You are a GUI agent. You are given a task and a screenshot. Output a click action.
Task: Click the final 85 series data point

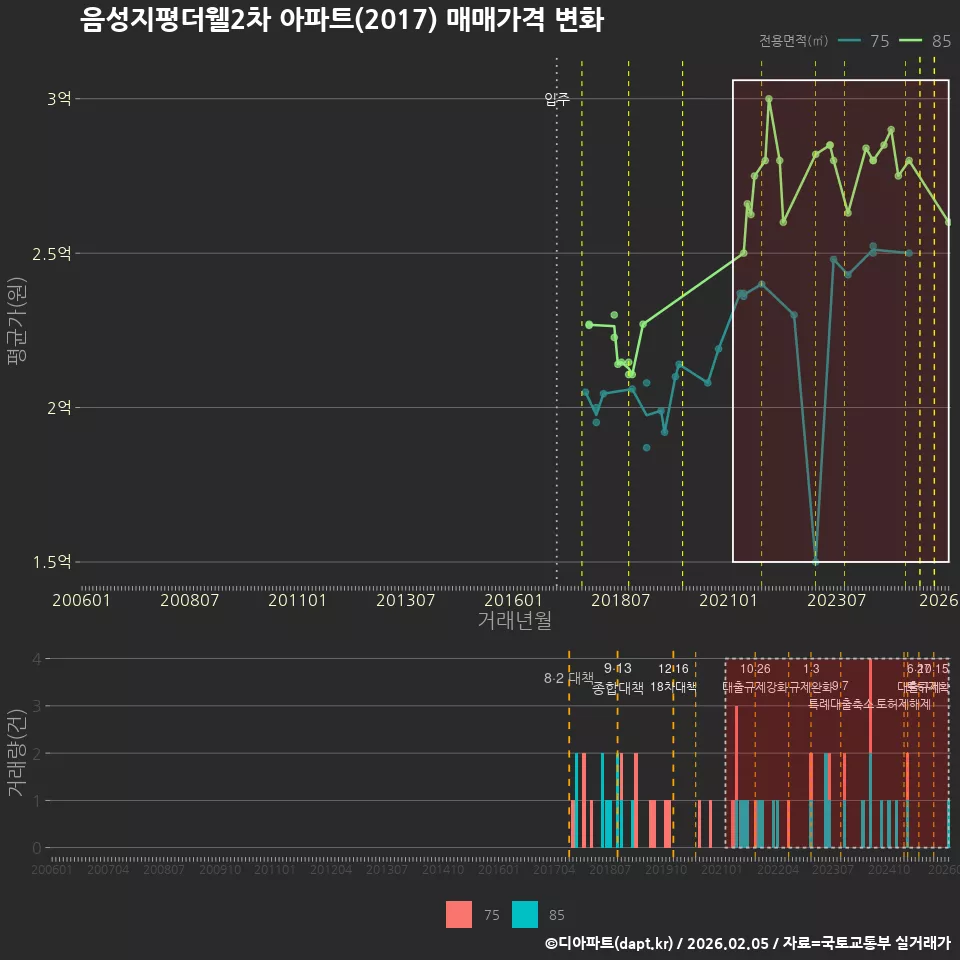coord(948,222)
